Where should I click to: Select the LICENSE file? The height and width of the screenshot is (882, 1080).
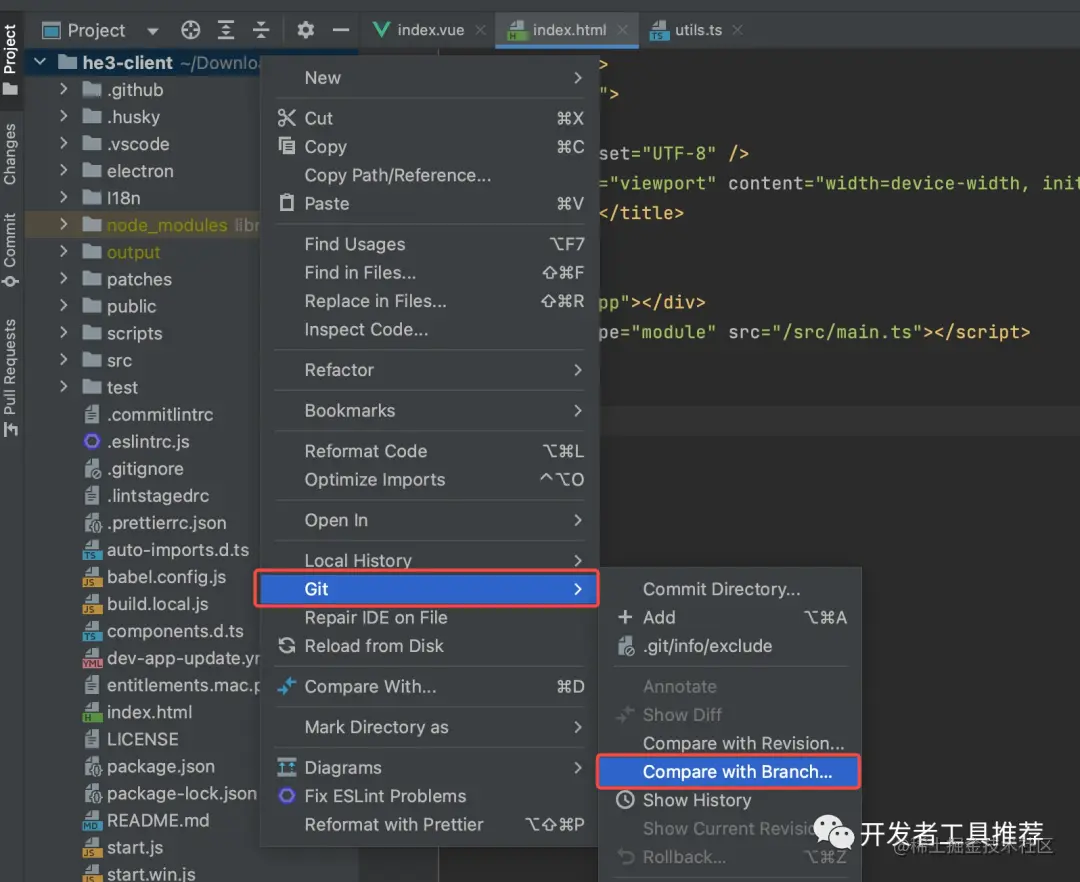143,739
